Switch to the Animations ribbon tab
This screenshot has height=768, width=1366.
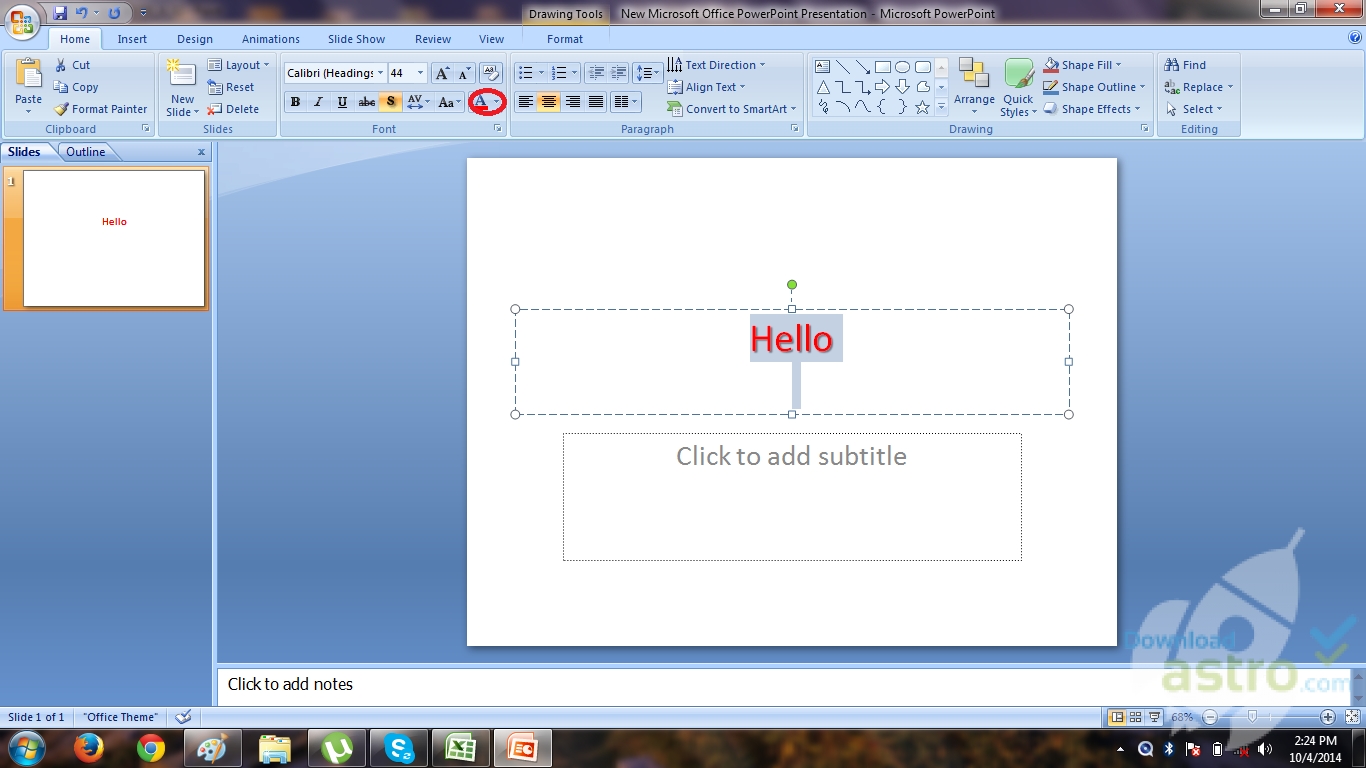[270, 38]
